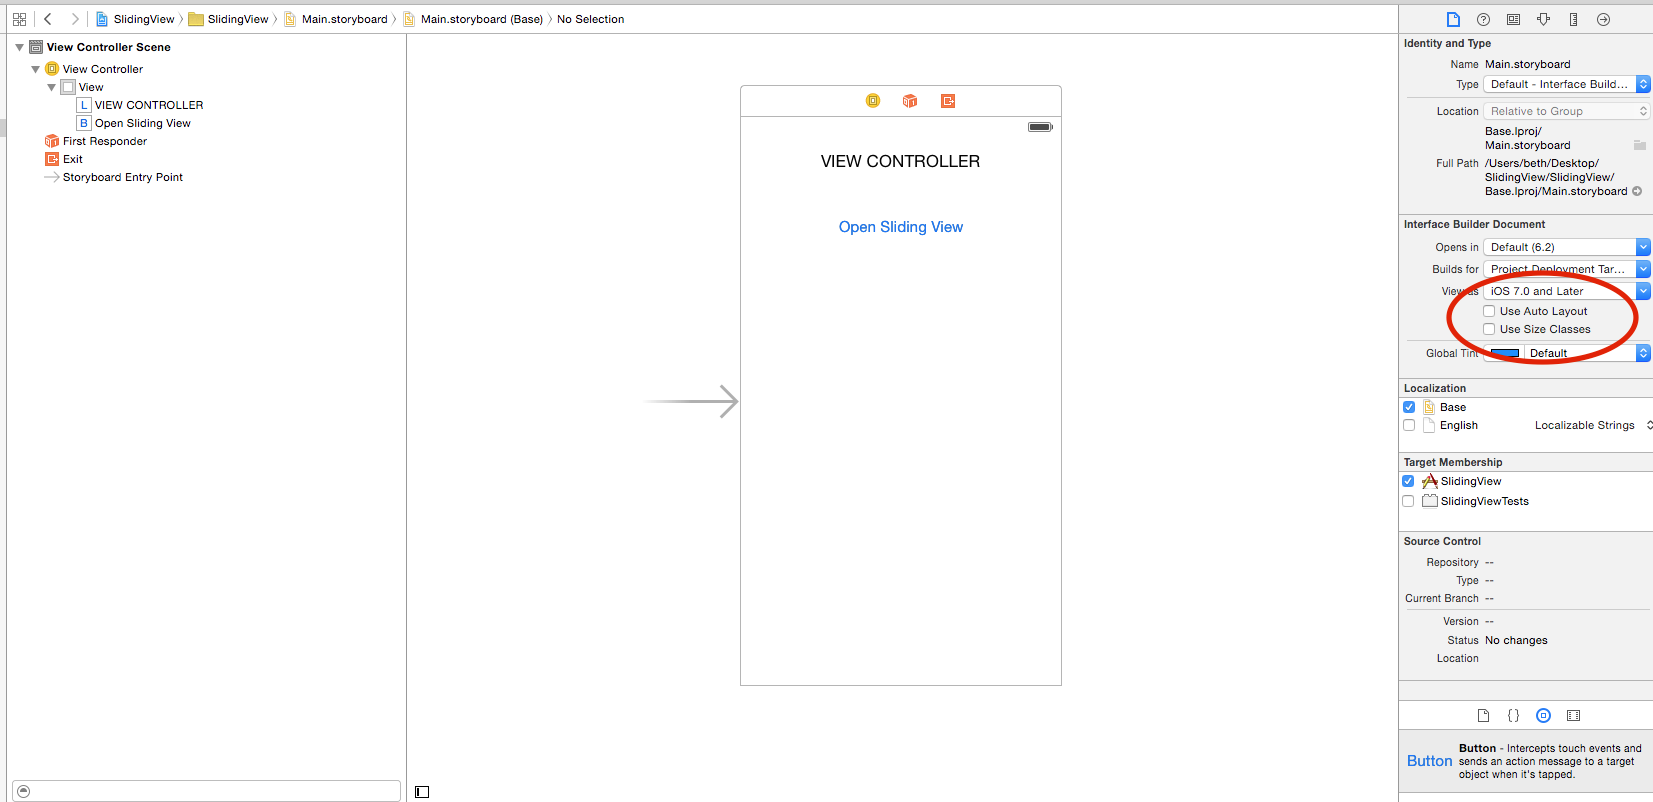1653x802 pixels.
Task: Select the VIEW CONTROLLER label on canvas
Action: [x=900, y=161]
